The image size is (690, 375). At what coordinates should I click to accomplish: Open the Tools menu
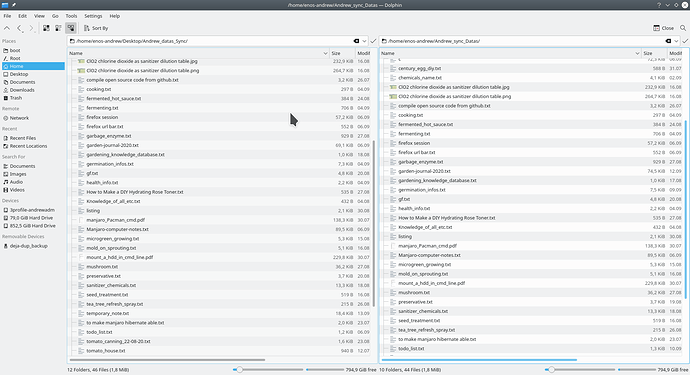tap(71, 16)
